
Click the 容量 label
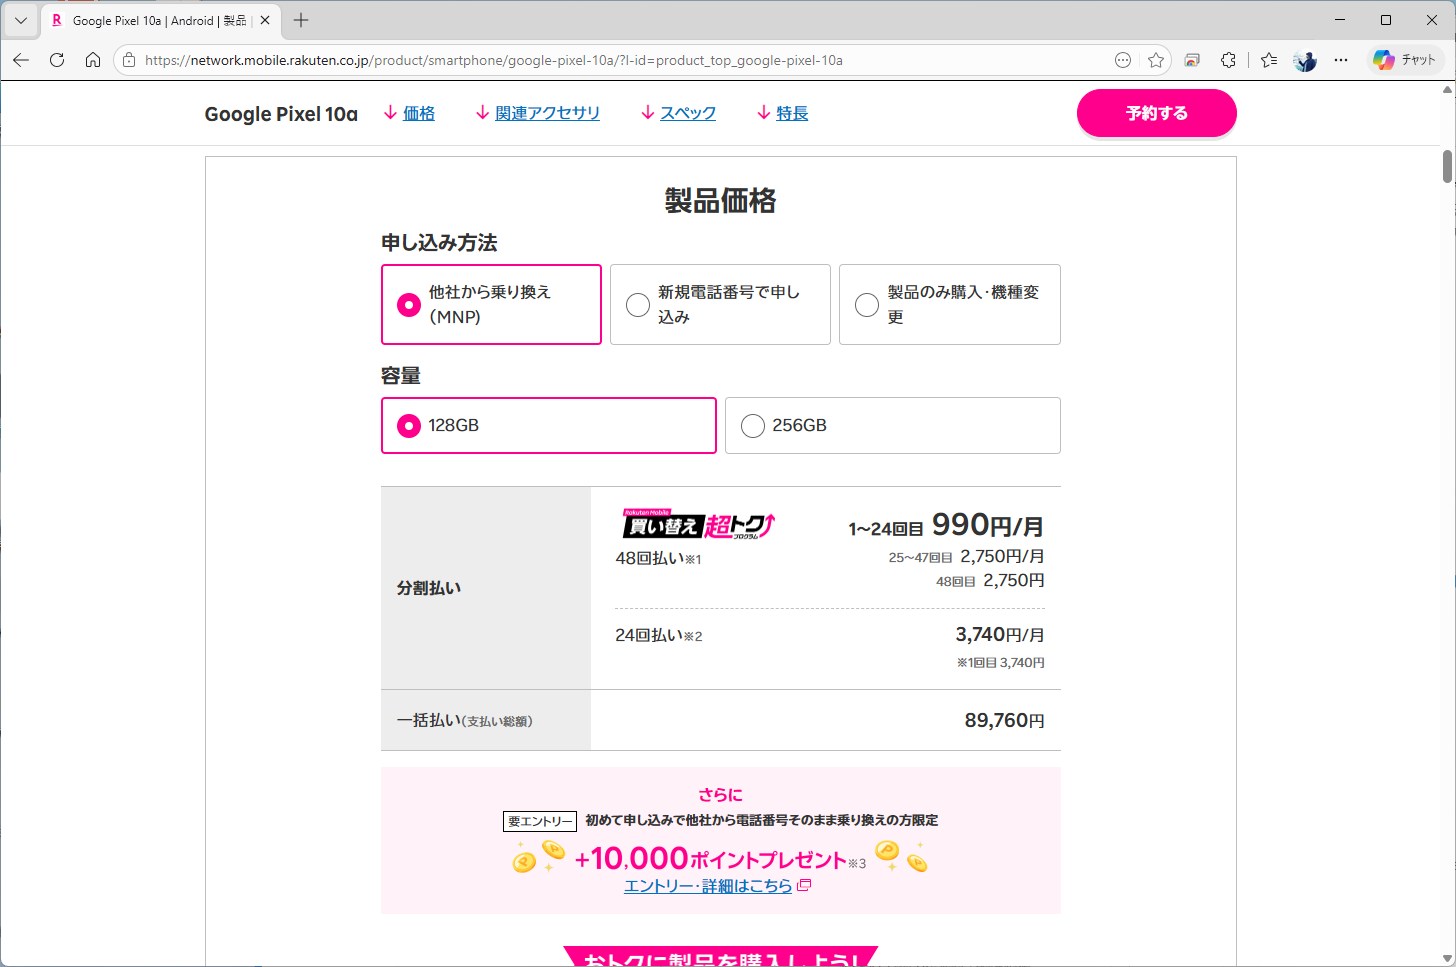point(401,376)
